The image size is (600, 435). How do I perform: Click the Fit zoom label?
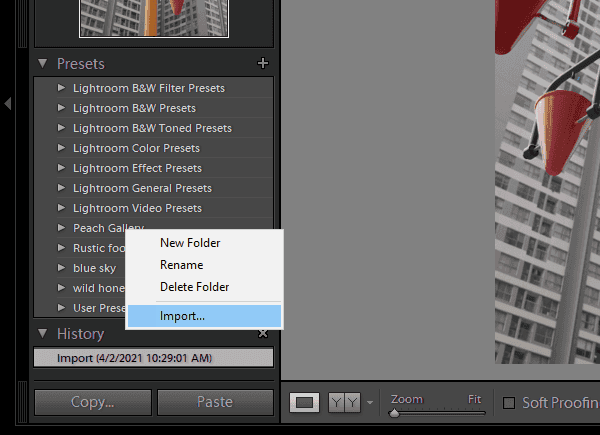click(474, 399)
